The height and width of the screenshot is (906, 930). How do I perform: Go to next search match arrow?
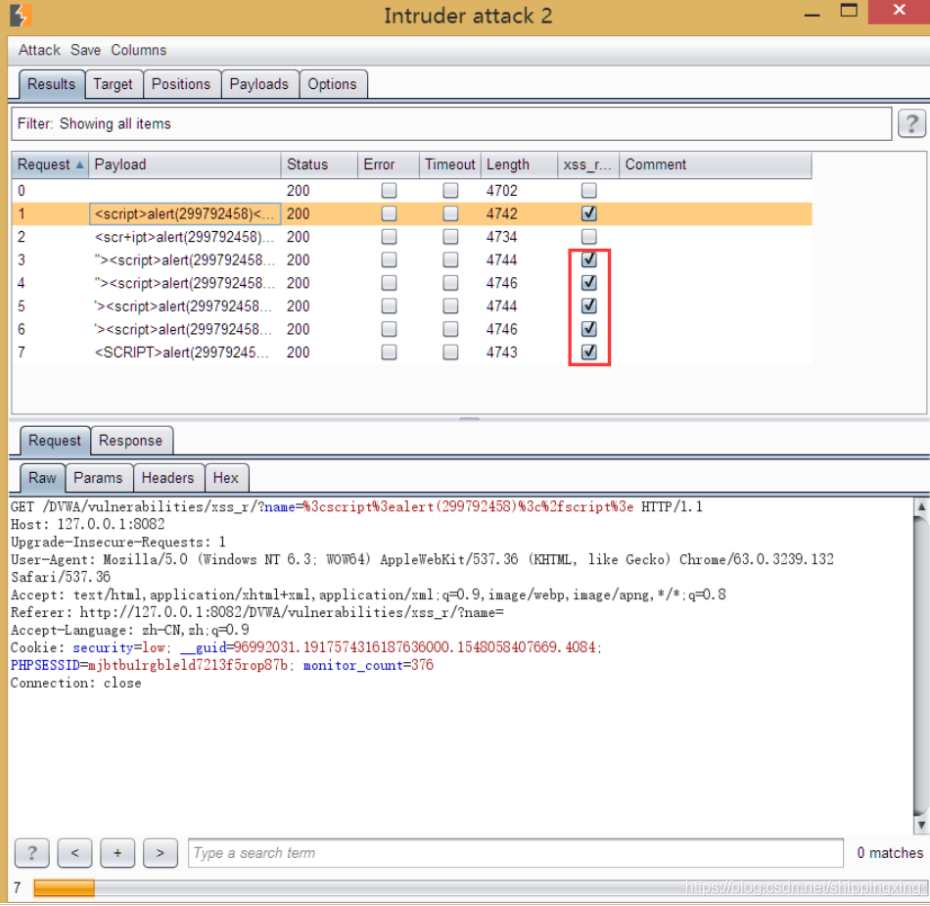click(160, 853)
